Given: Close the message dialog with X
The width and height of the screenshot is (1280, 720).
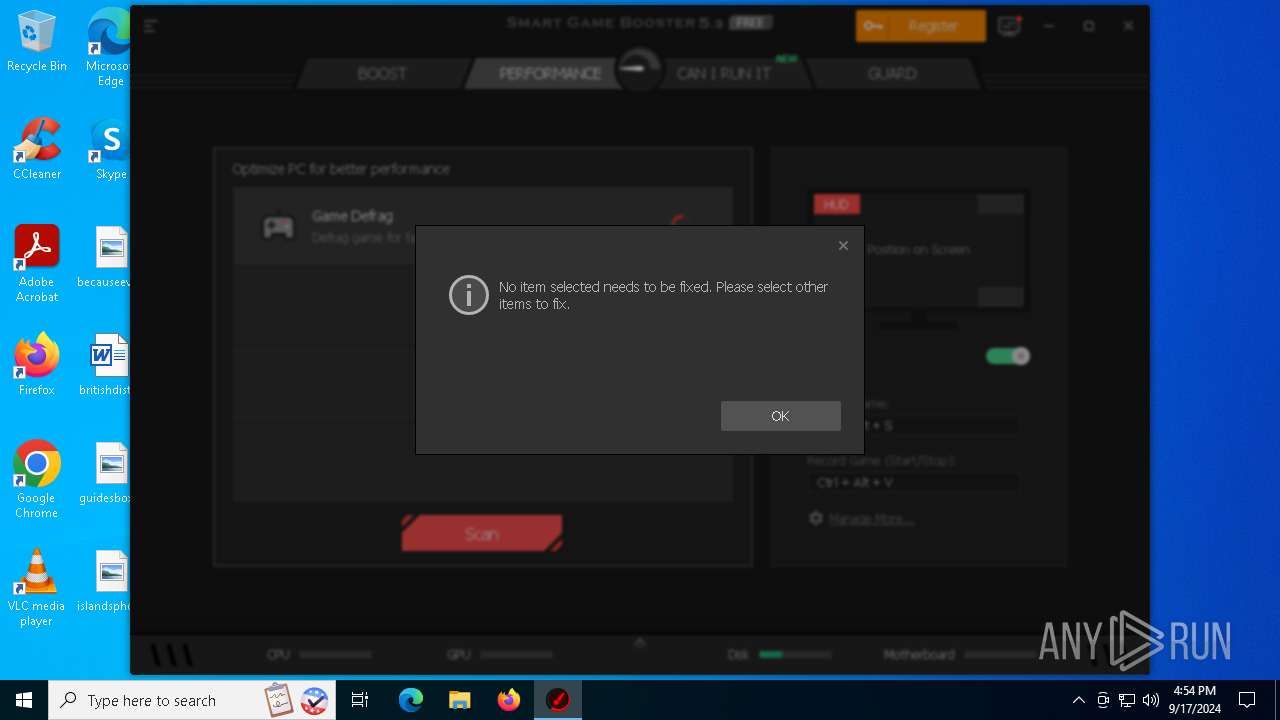Looking at the screenshot, I should click(843, 245).
